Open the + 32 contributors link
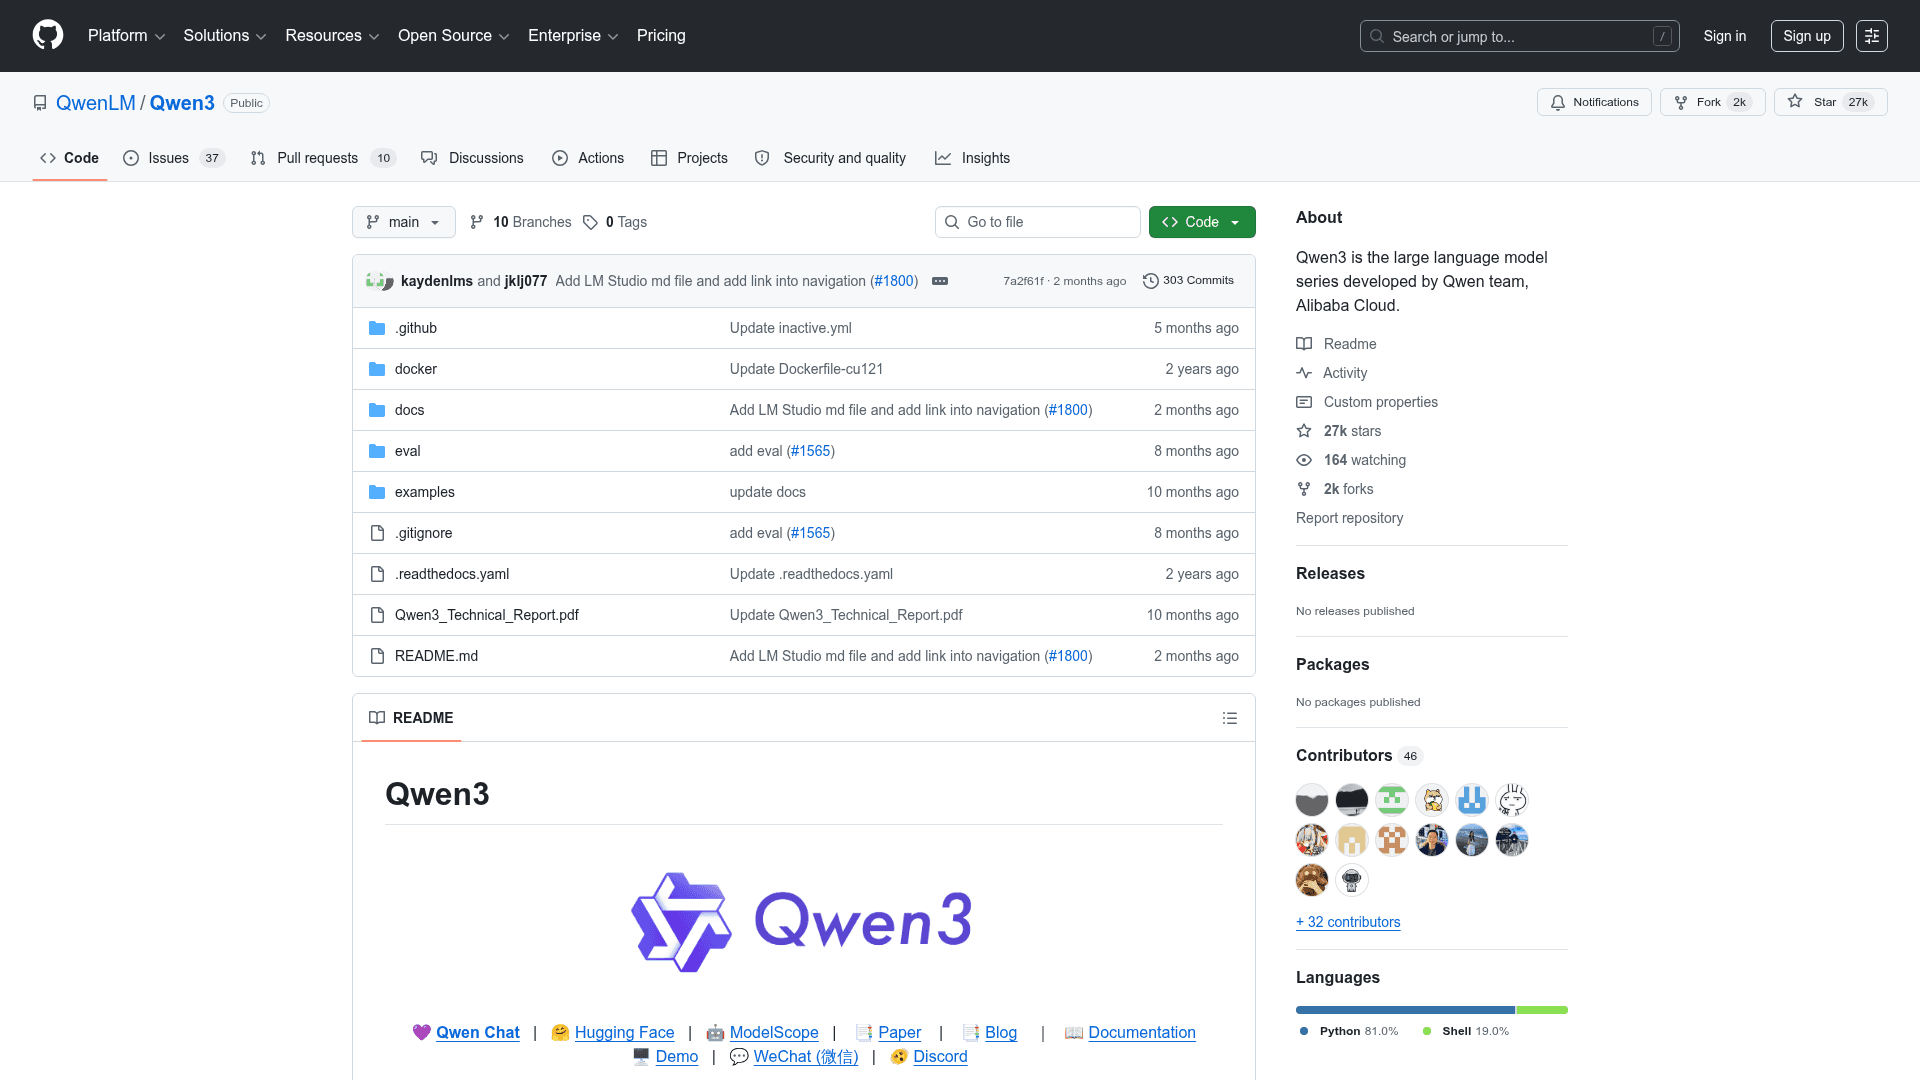1920x1080 pixels. [x=1348, y=922]
